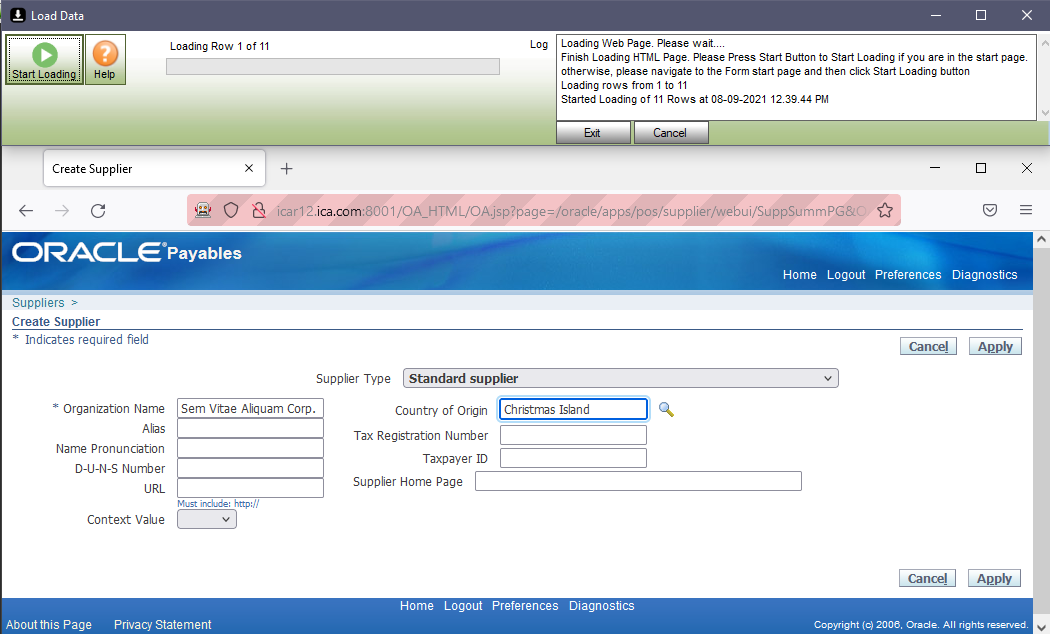Open the browser hamburger menu
Viewport: 1050px width, 634px height.
click(x=1025, y=210)
